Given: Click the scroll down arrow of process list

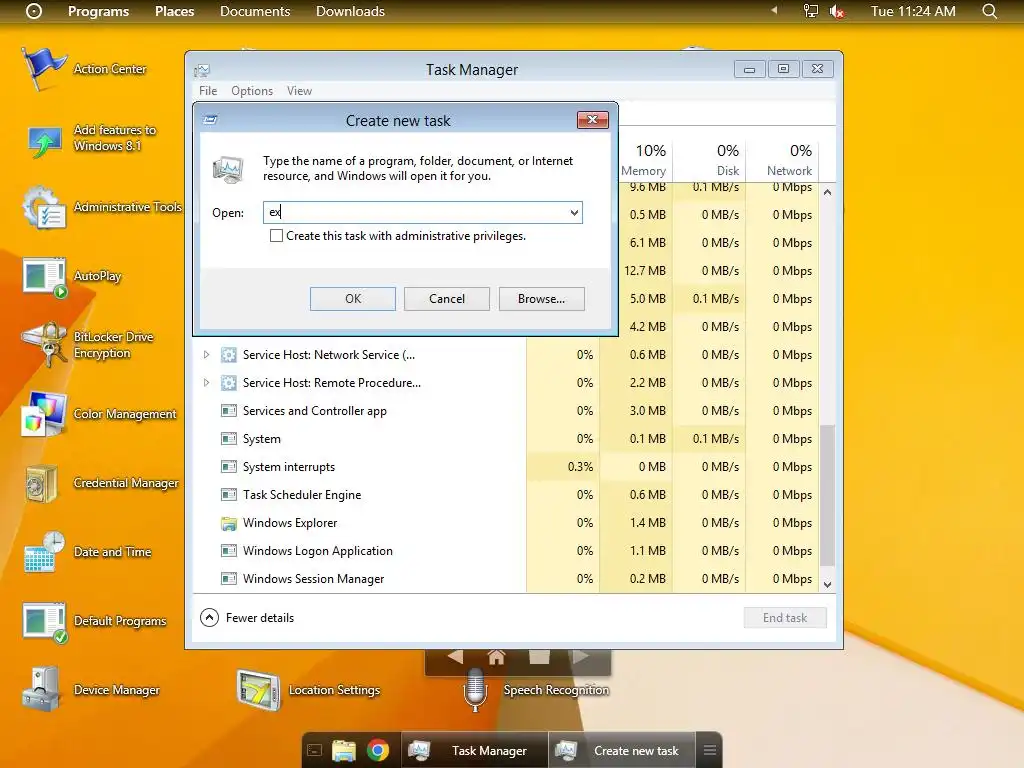Looking at the screenshot, I should [827, 584].
